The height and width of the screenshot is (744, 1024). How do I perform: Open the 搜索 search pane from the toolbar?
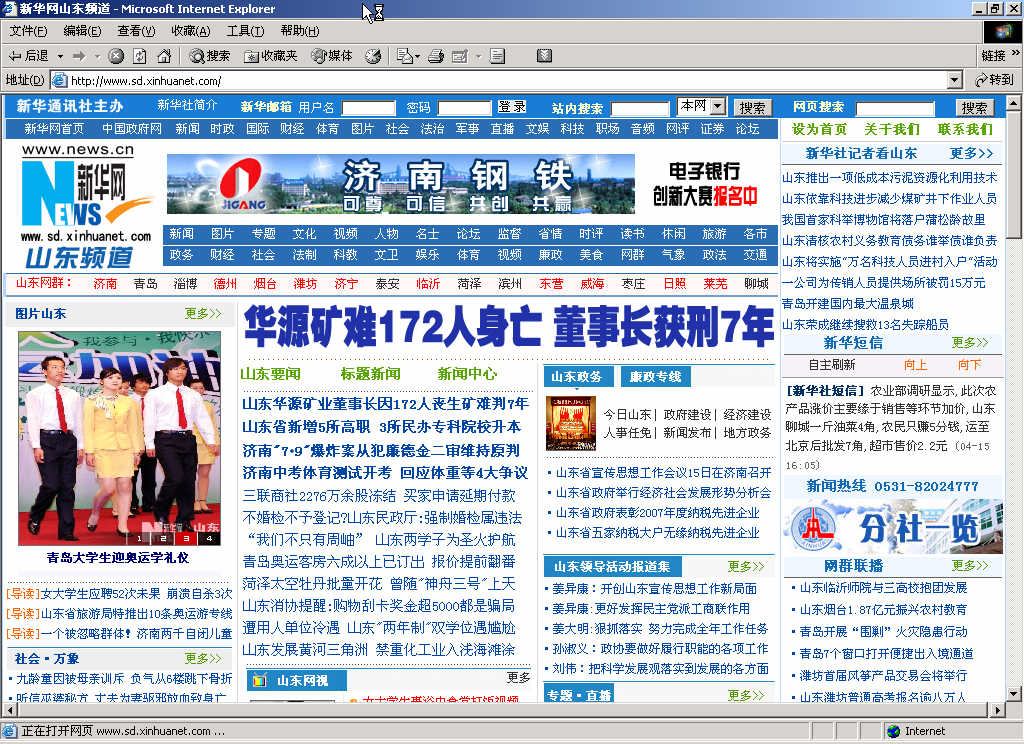209,56
